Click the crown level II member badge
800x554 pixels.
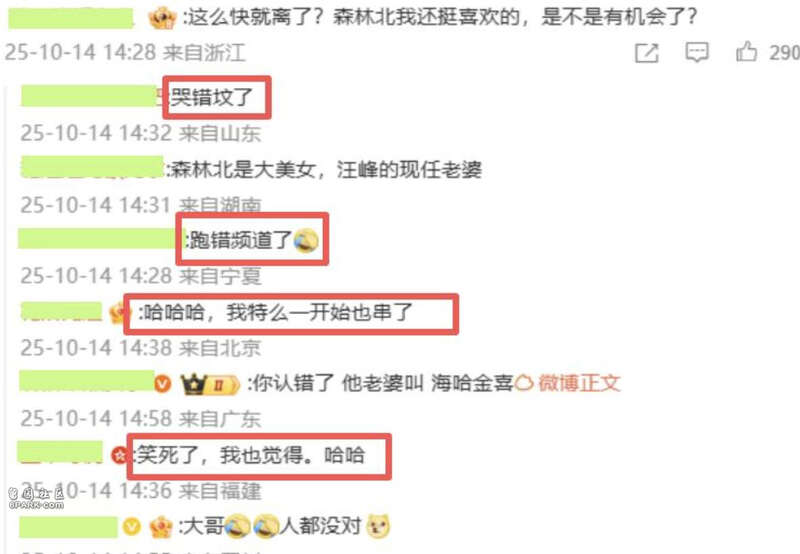point(210,384)
